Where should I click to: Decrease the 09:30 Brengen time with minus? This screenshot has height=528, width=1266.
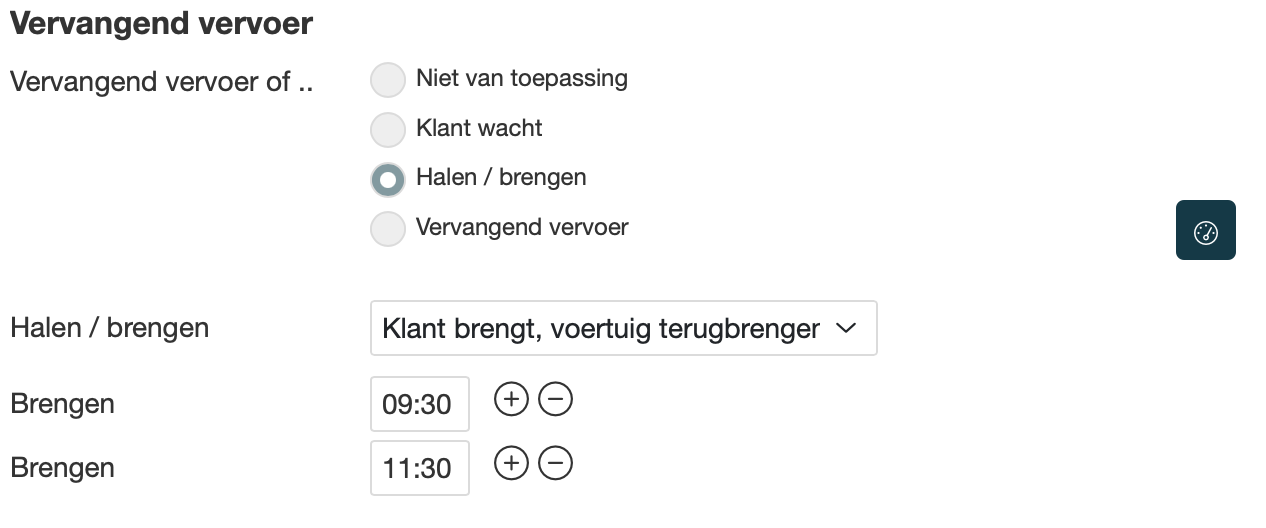point(556,400)
